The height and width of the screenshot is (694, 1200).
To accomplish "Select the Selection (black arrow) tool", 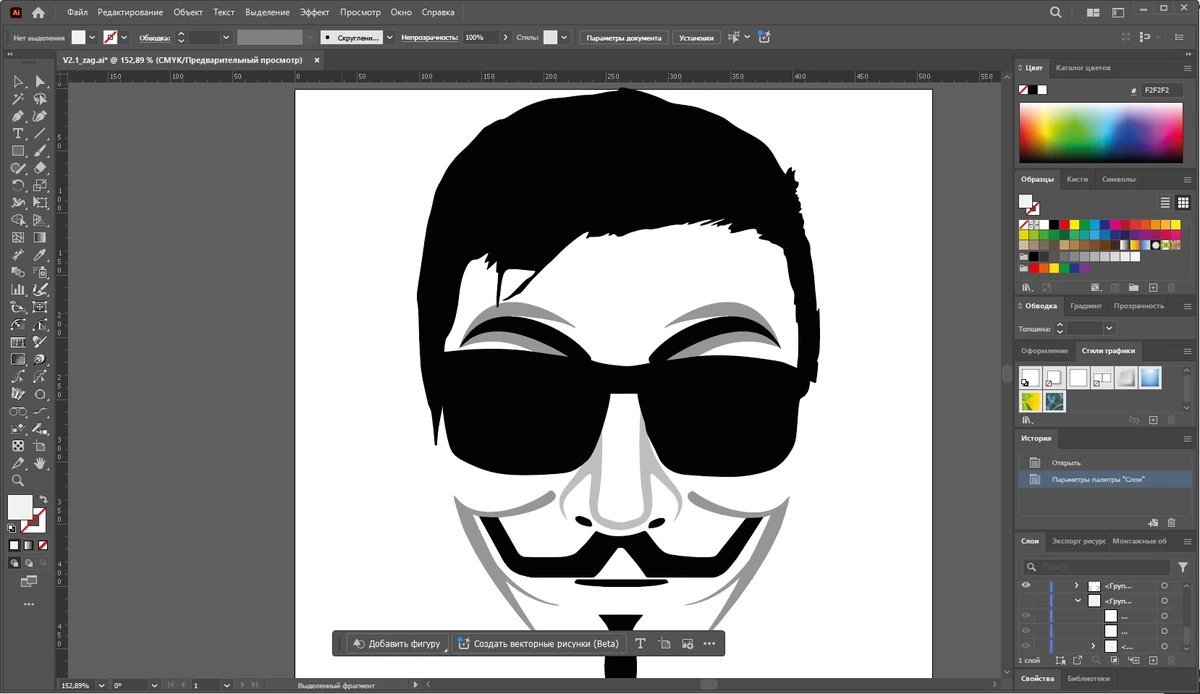I will 18,81.
